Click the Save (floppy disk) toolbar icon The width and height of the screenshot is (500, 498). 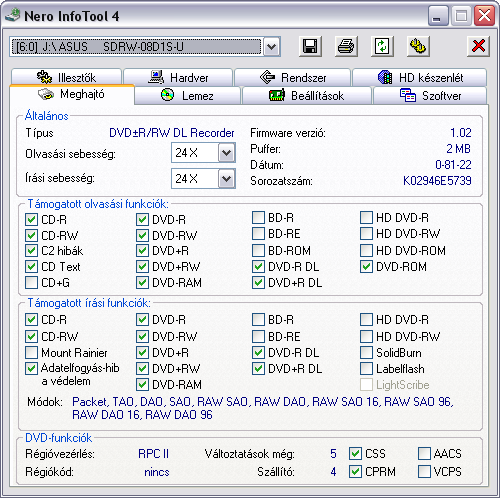coord(310,46)
